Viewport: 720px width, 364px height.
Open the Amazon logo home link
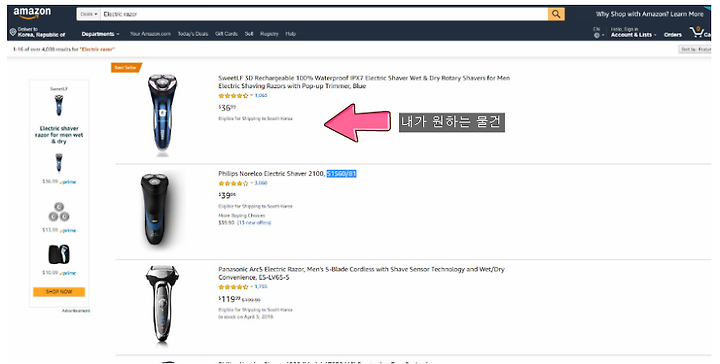[32, 13]
